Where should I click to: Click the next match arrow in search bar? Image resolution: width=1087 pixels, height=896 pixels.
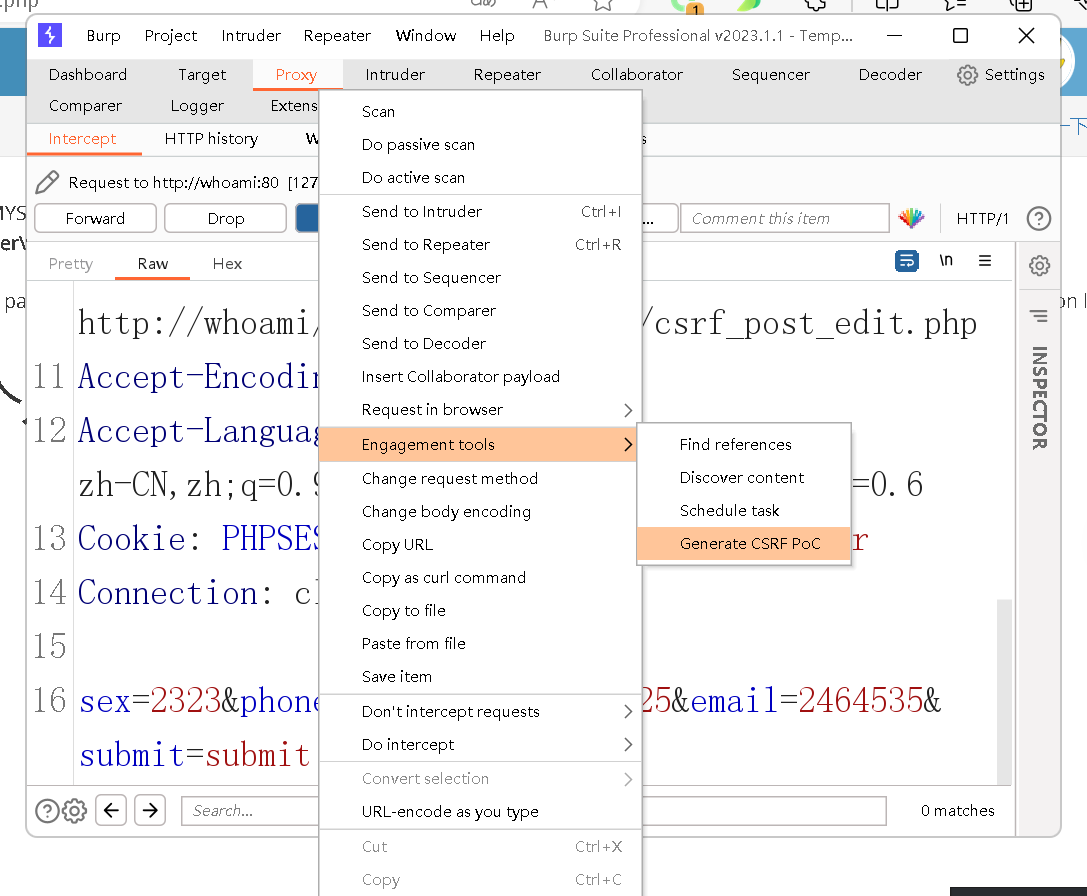[x=149, y=811]
